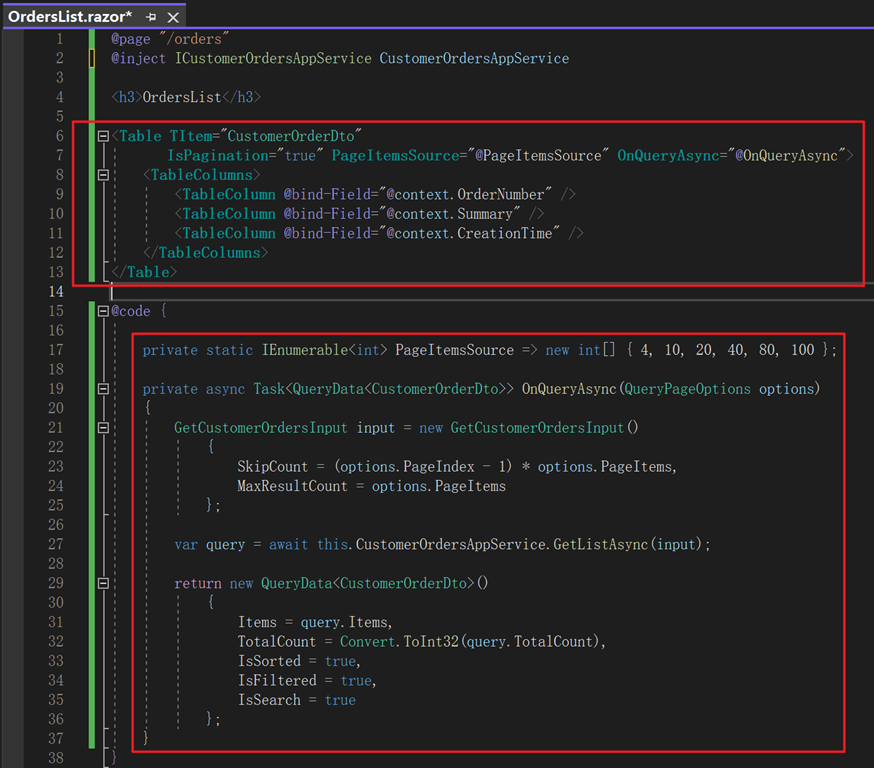Click IEnumerable<int> type on line 17
This screenshot has width=874, height=768.
point(324,350)
